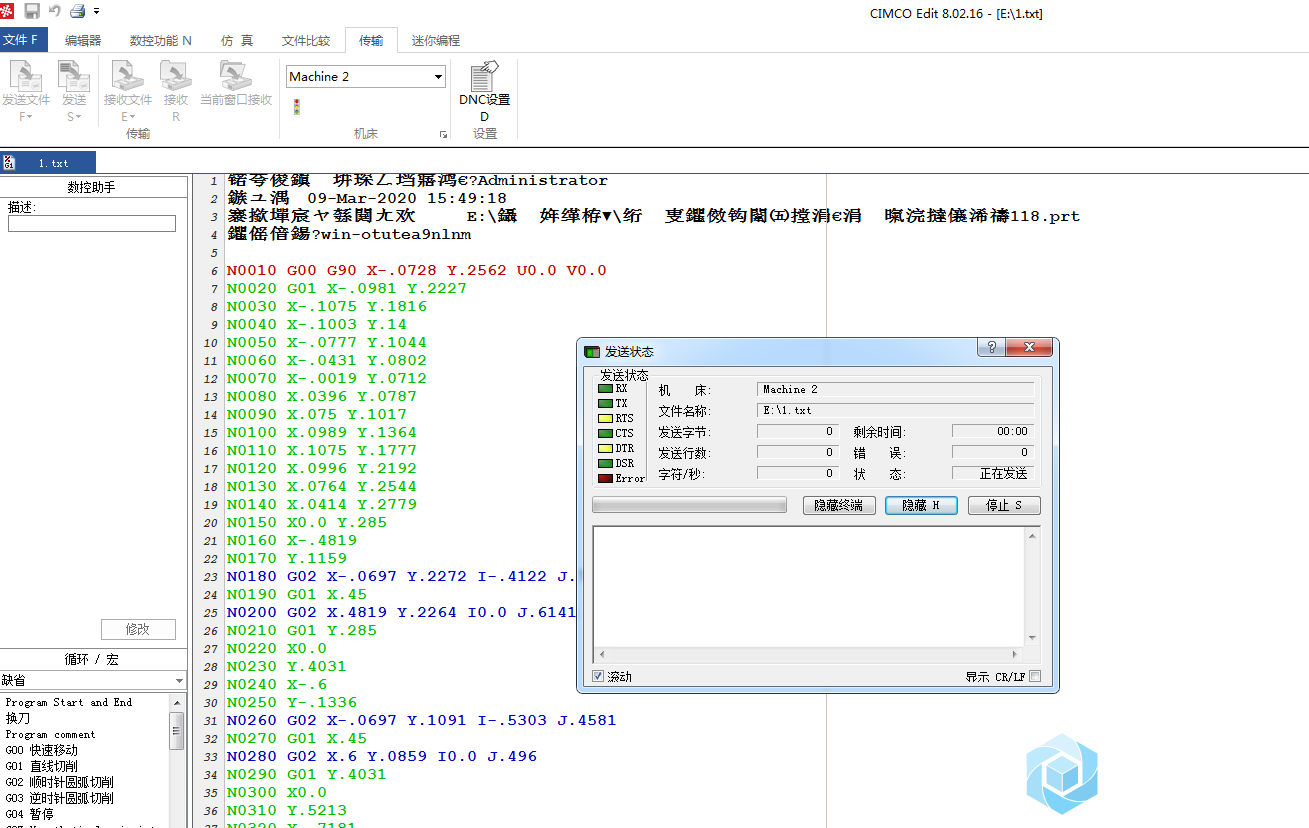
Task: Select G01 直线切削 in macro list
Action: (x=41, y=766)
